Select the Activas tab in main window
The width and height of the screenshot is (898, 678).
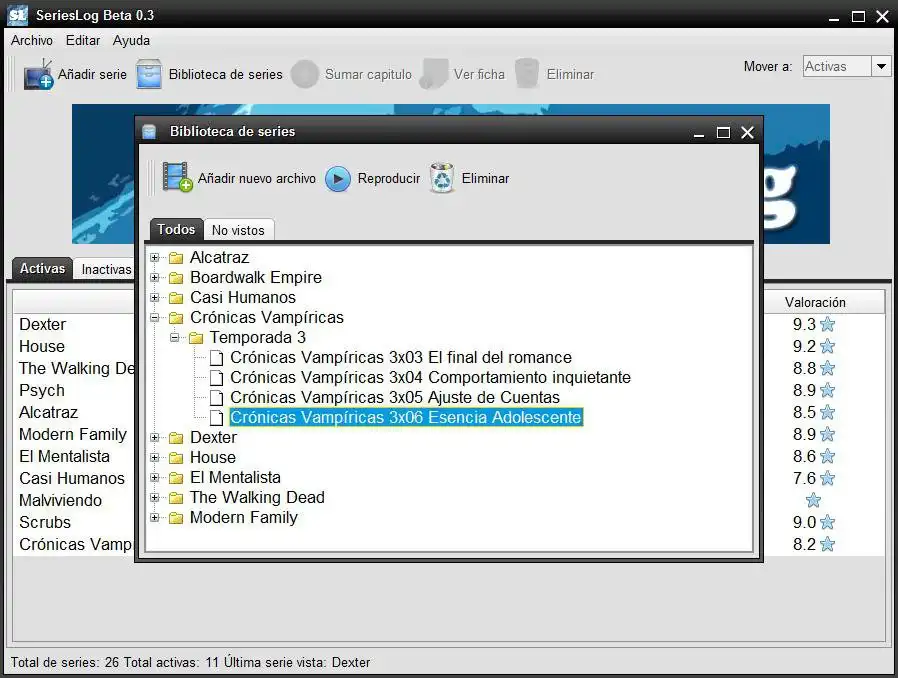coord(42,269)
